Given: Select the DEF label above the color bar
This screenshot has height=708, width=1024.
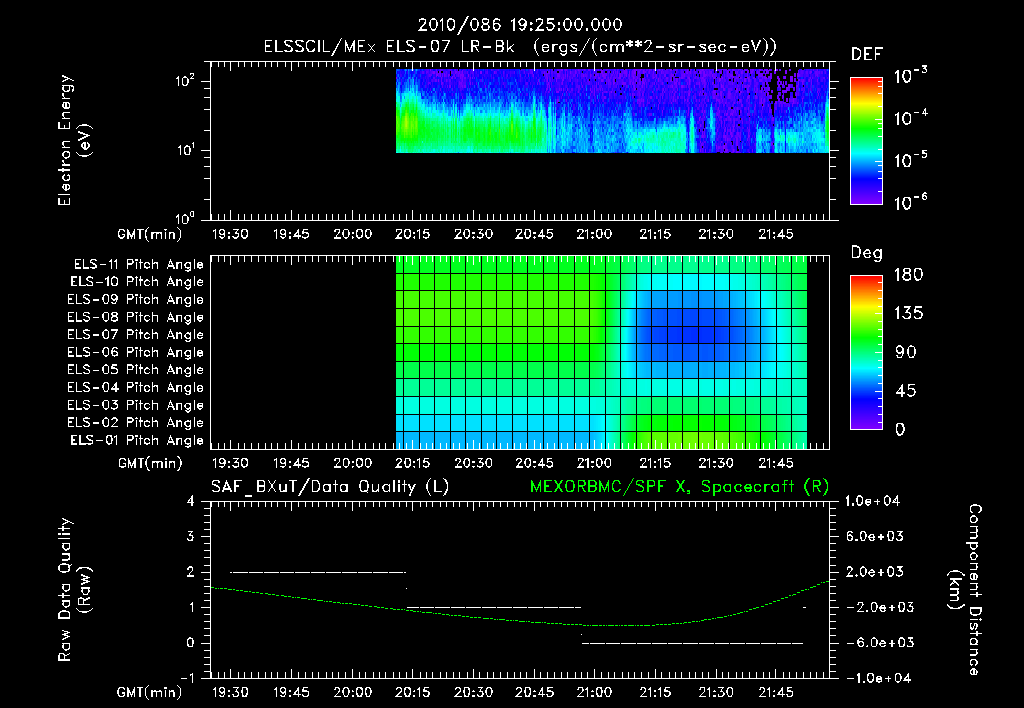Looking at the screenshot, I should (867, 55).
